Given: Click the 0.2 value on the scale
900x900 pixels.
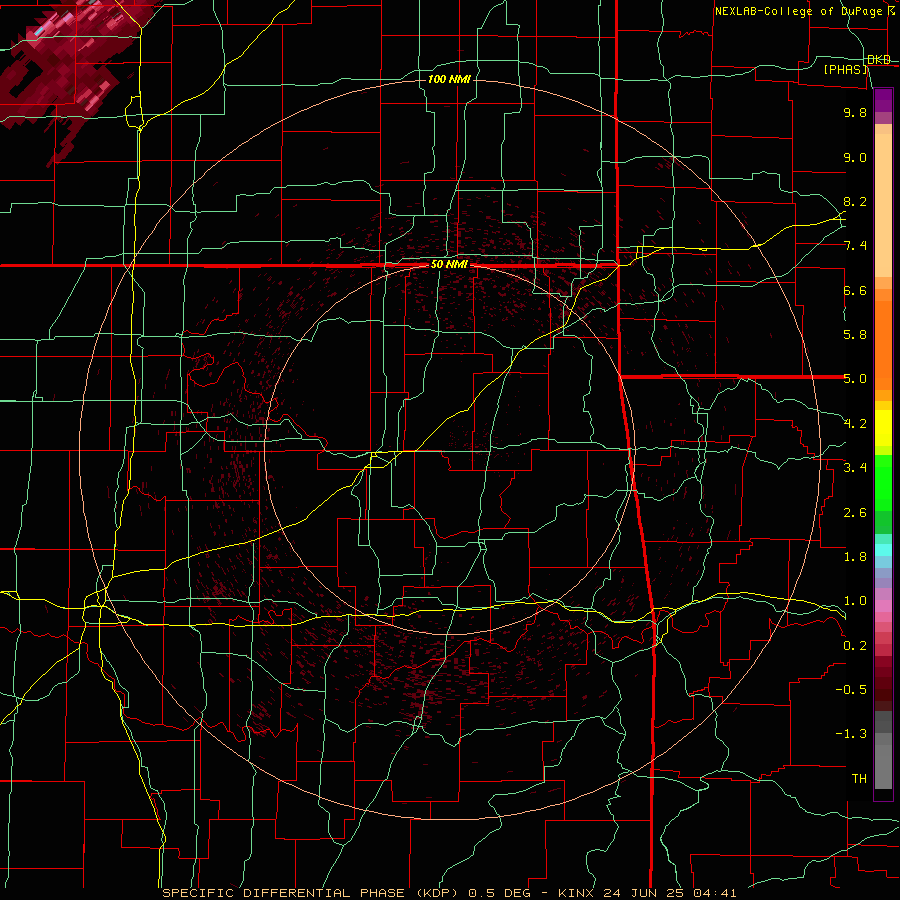Looking at the screenshot, I should click(855, 646).
